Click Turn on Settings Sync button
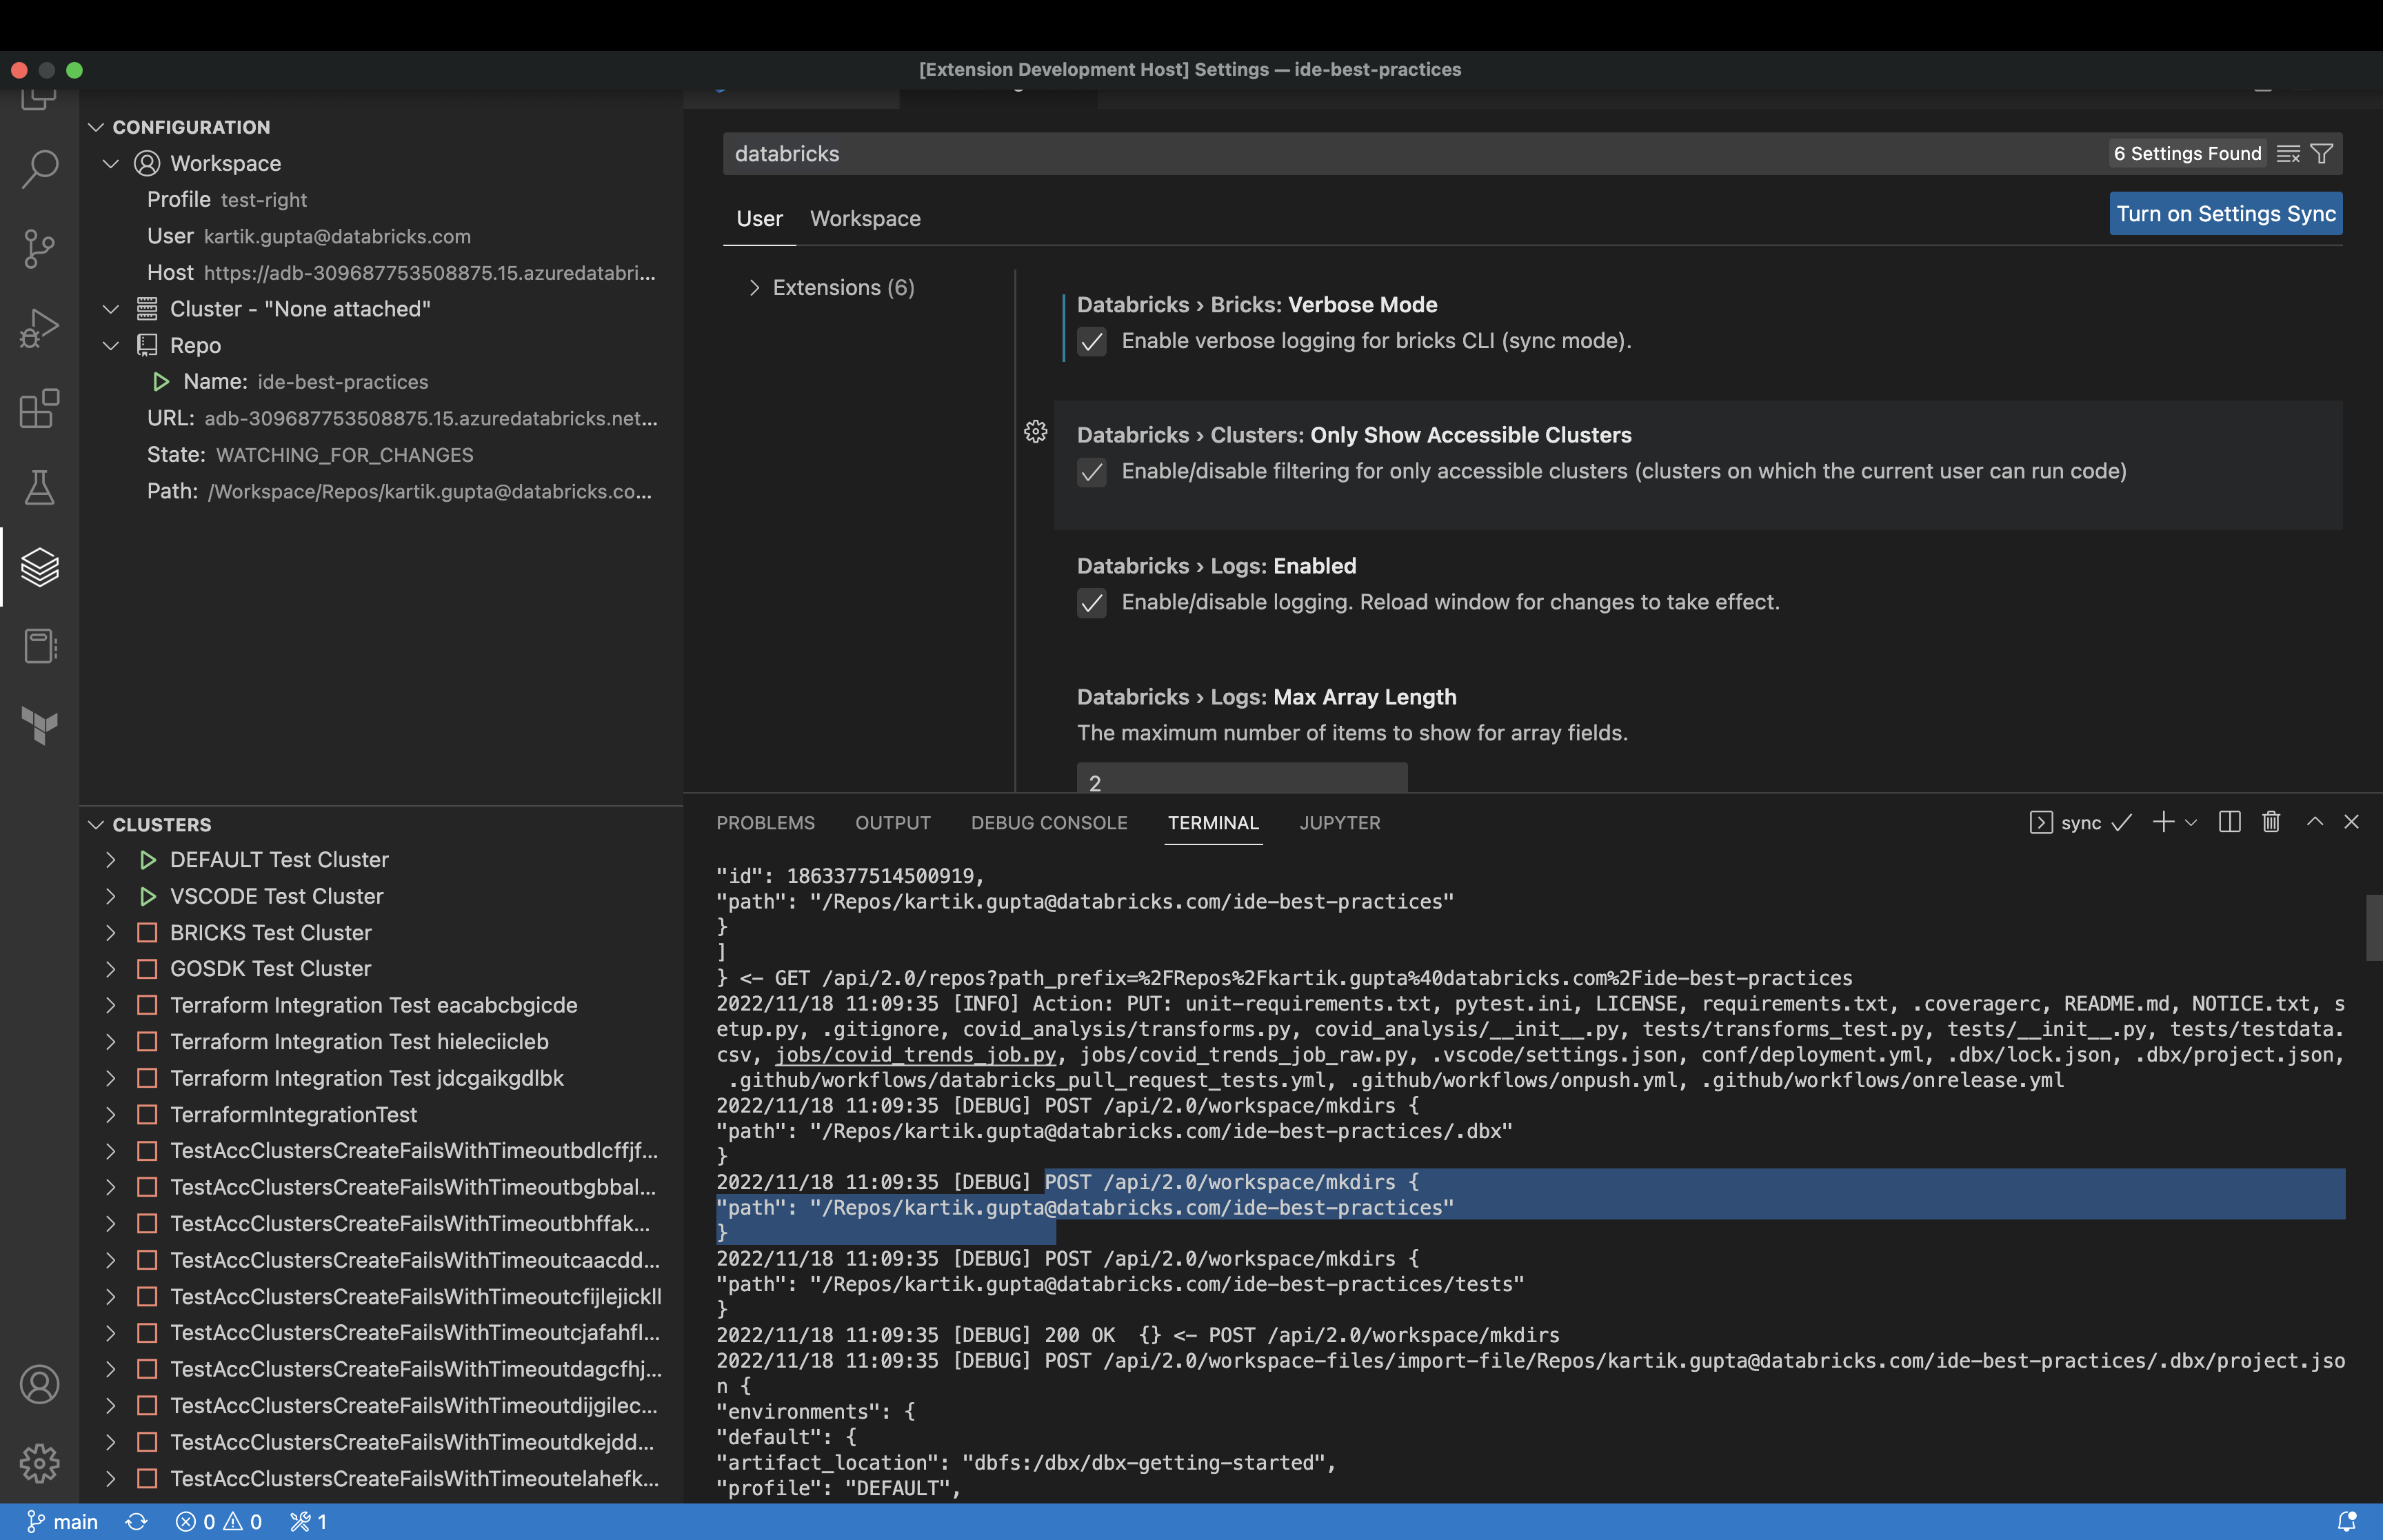This screenshot has width=2383, height=1540. [2225, 214]
